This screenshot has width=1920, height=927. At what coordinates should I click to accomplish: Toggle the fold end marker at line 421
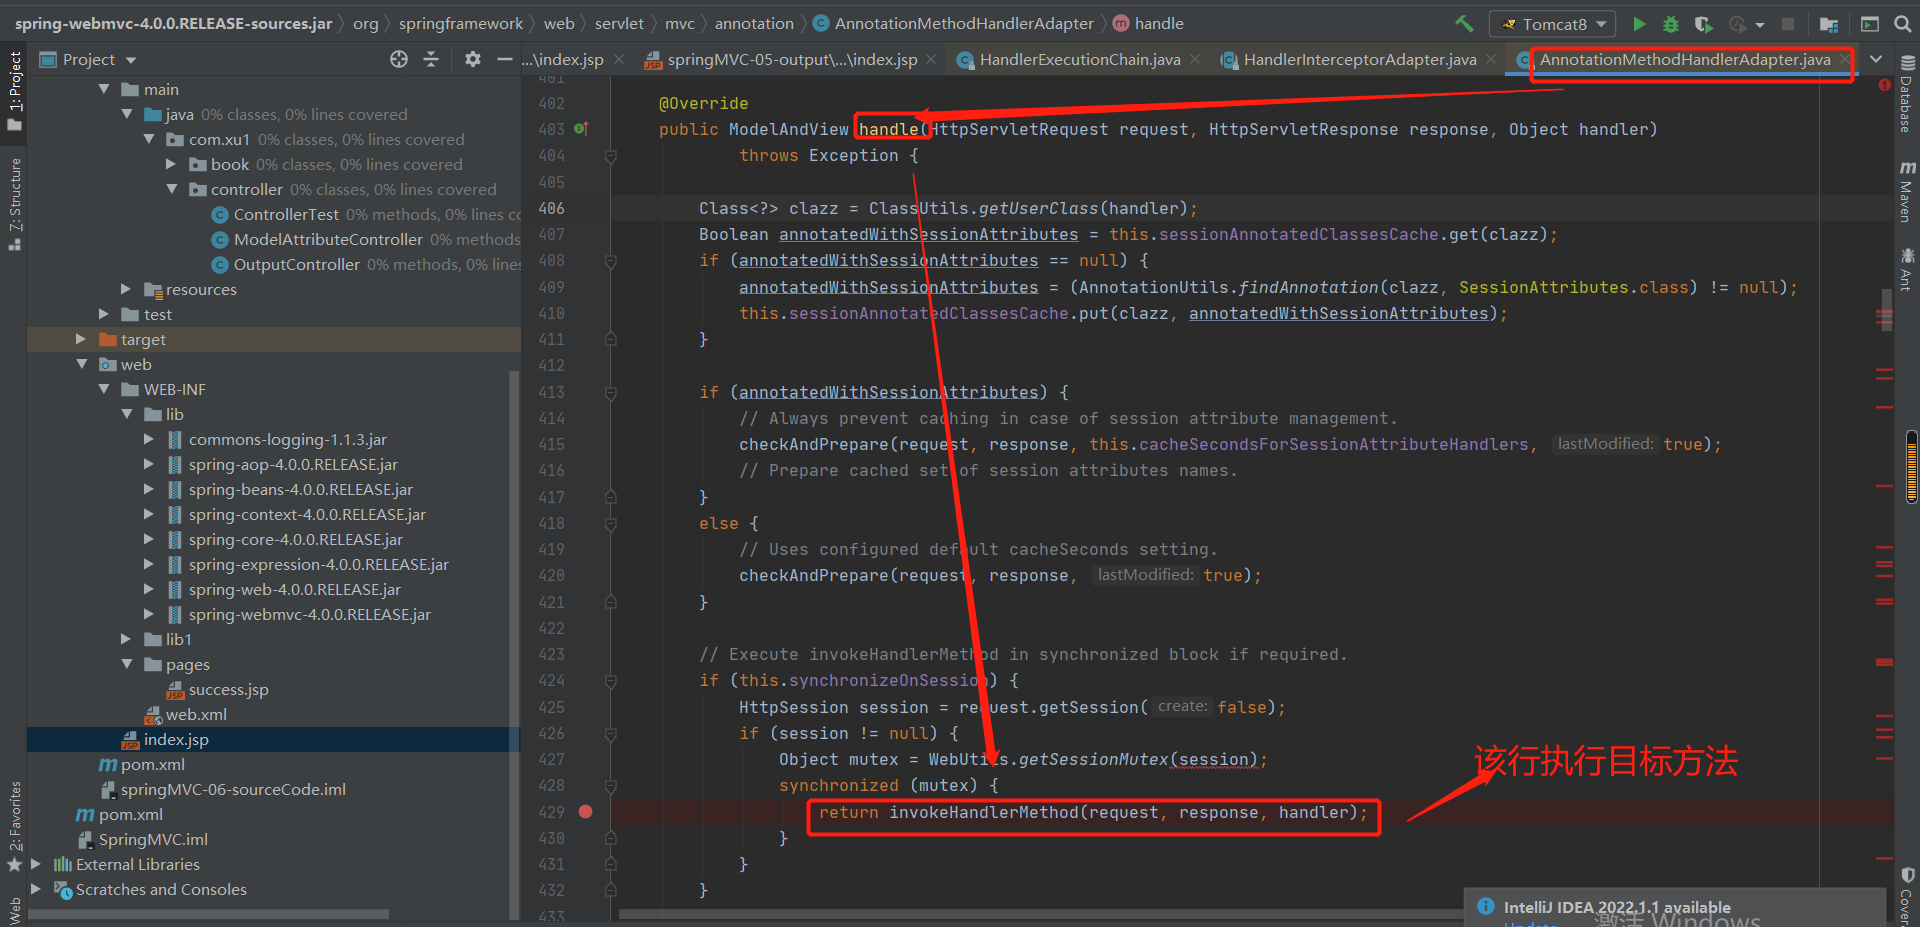pos(610,602)
